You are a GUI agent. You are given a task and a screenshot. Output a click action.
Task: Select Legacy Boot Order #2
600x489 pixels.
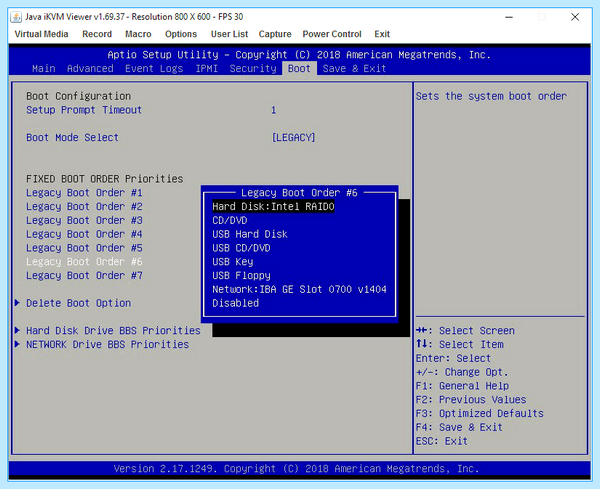(x=84, y=207)
